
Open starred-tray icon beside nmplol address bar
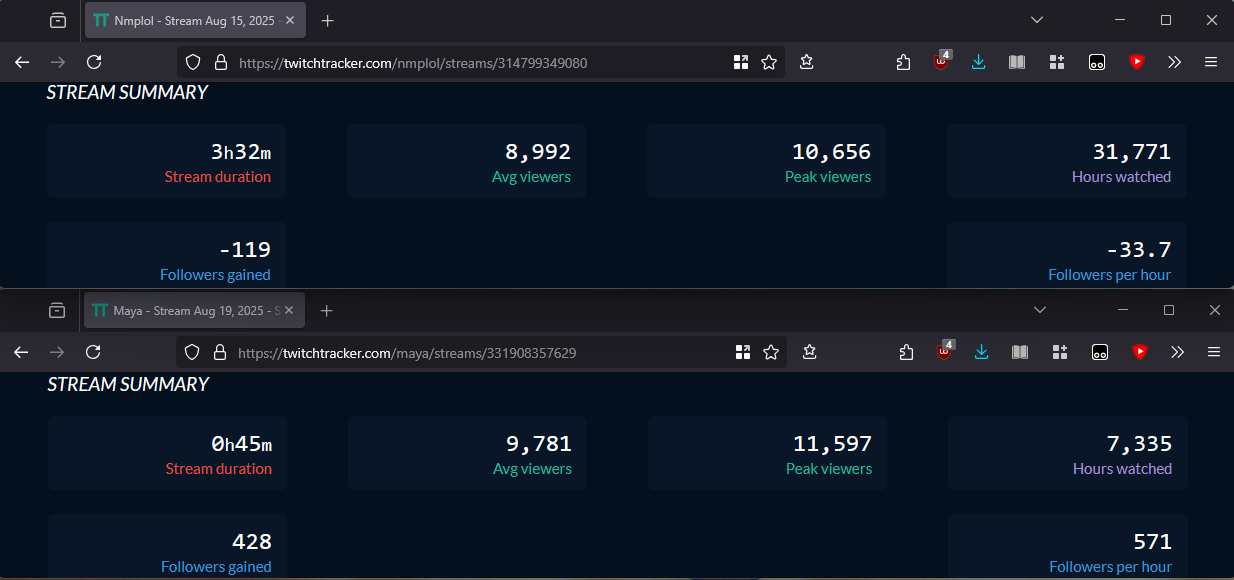(x=807, y=62)
